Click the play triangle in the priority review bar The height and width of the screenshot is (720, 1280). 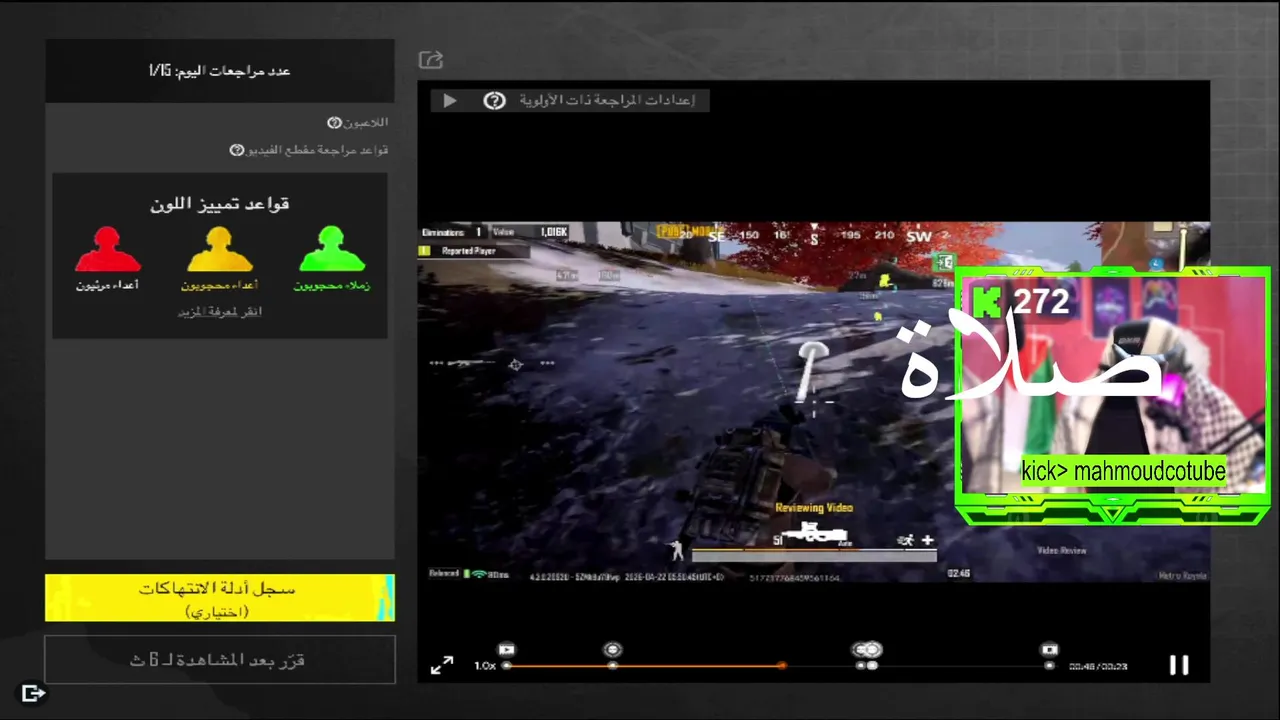pyautogui.click(x=449, y=100)
